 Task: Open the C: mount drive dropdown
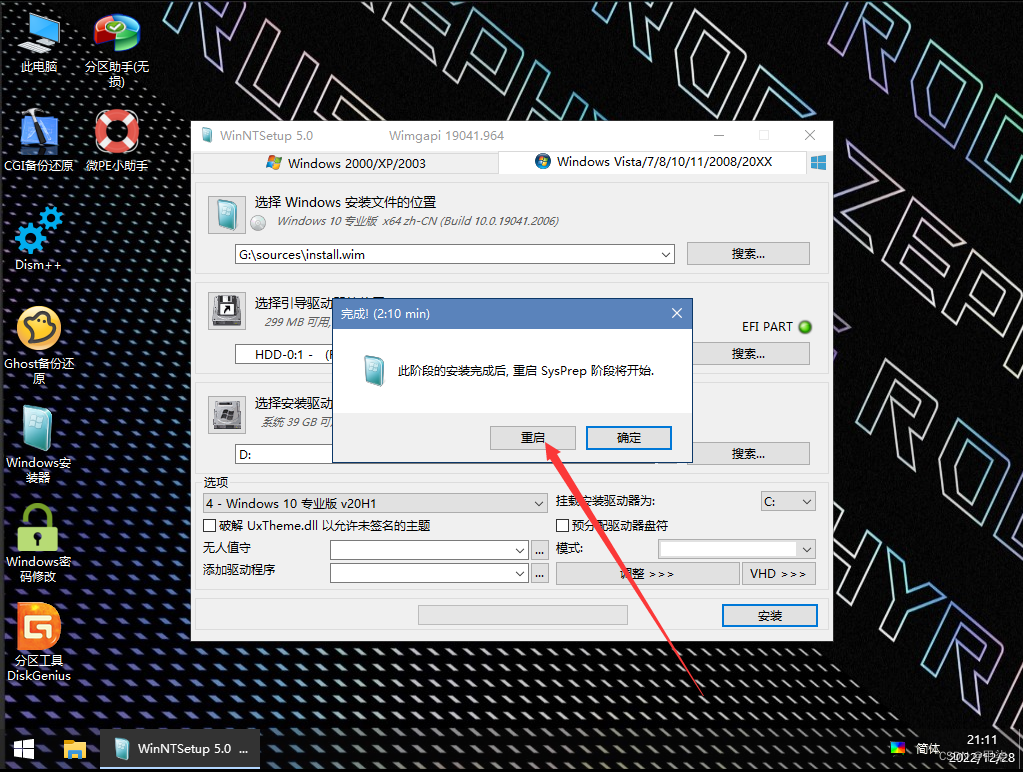tap(788, 501)
